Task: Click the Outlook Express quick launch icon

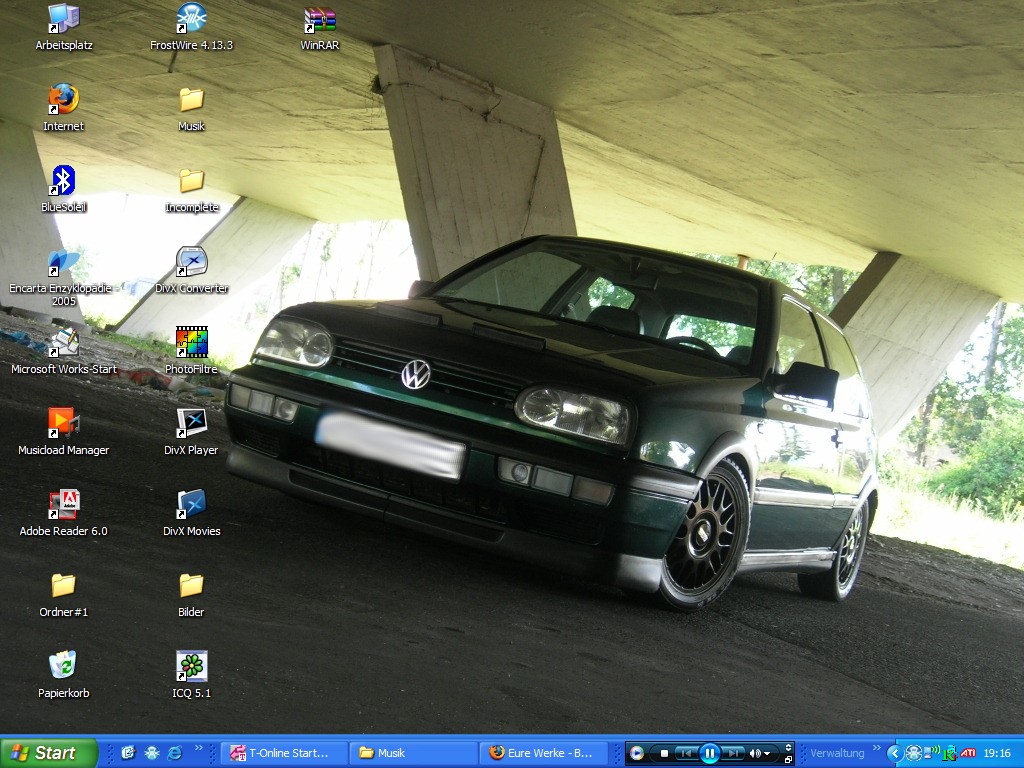Action: coord(128,753)
